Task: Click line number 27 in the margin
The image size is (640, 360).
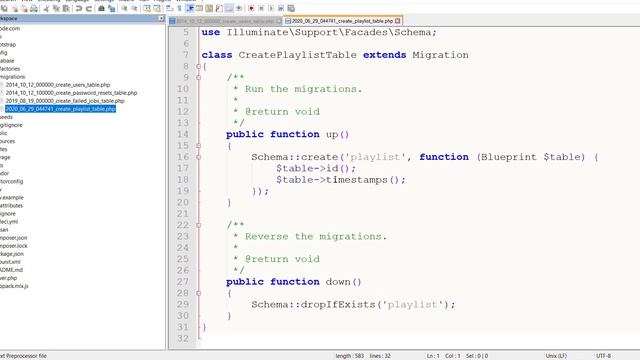Action: pyautogui.click(x=183, y=282)
